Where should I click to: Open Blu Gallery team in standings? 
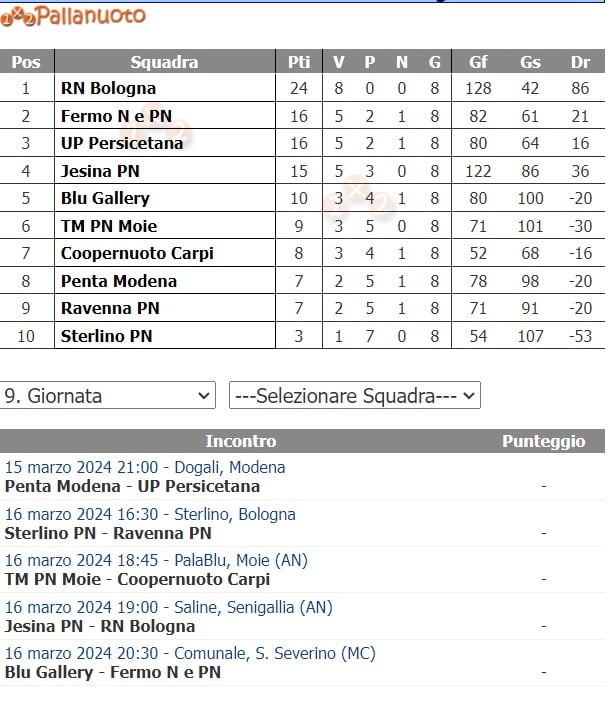(x=105, y=198)
